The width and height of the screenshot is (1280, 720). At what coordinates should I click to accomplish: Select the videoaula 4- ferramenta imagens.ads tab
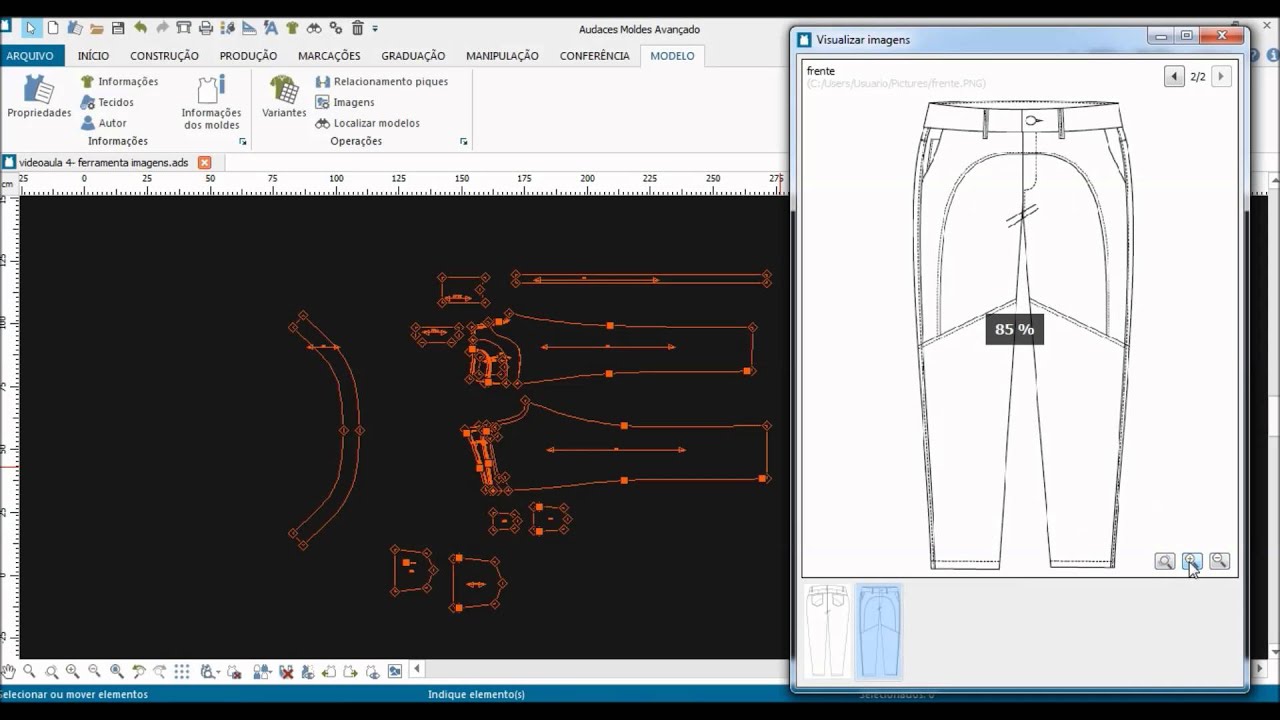(103, 162)
